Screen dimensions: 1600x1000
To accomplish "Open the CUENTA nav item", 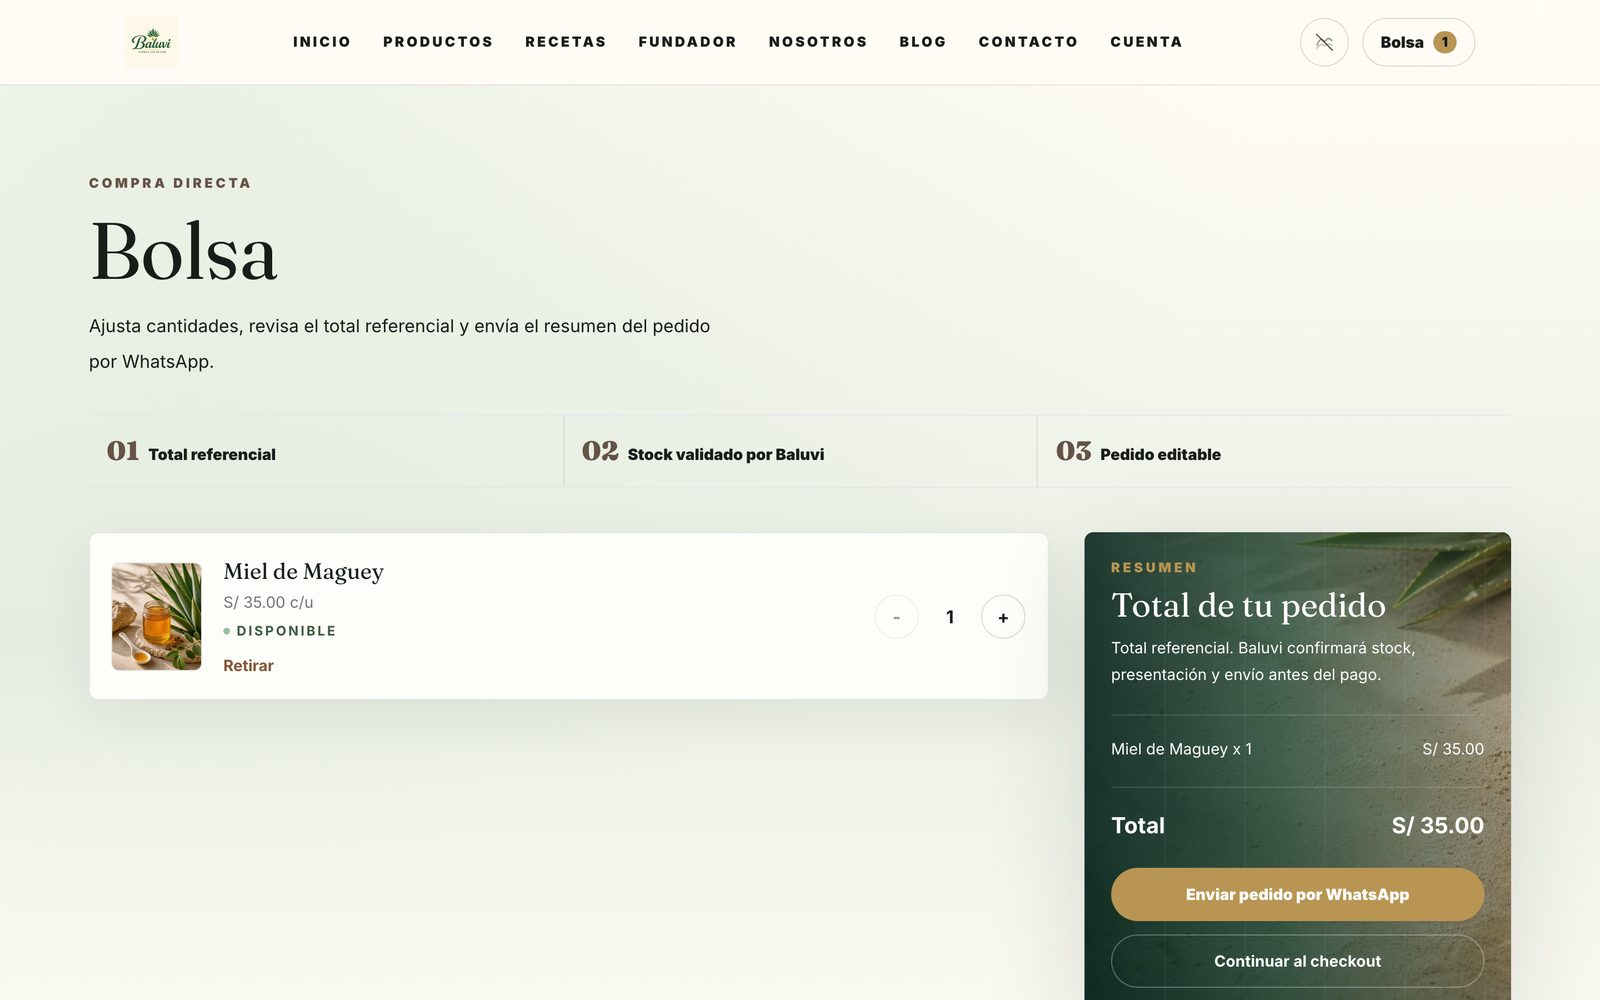I will 1146,42.
